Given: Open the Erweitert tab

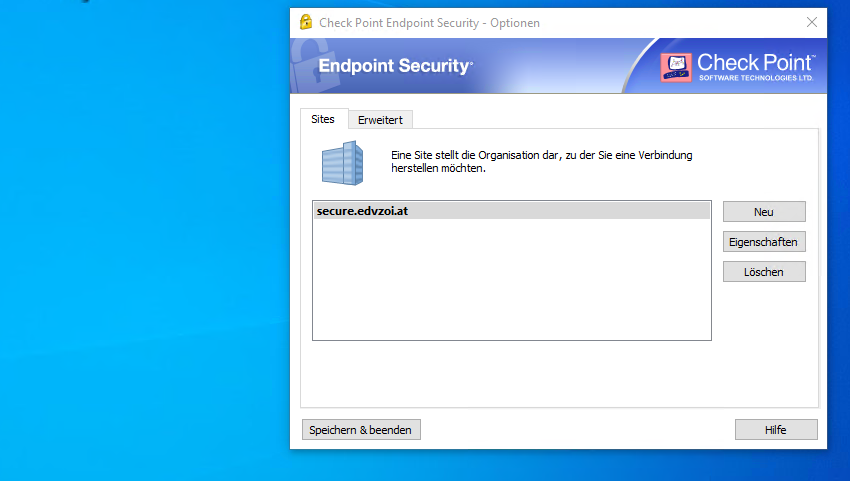Looking at the screenshot, I should point(380,120).
